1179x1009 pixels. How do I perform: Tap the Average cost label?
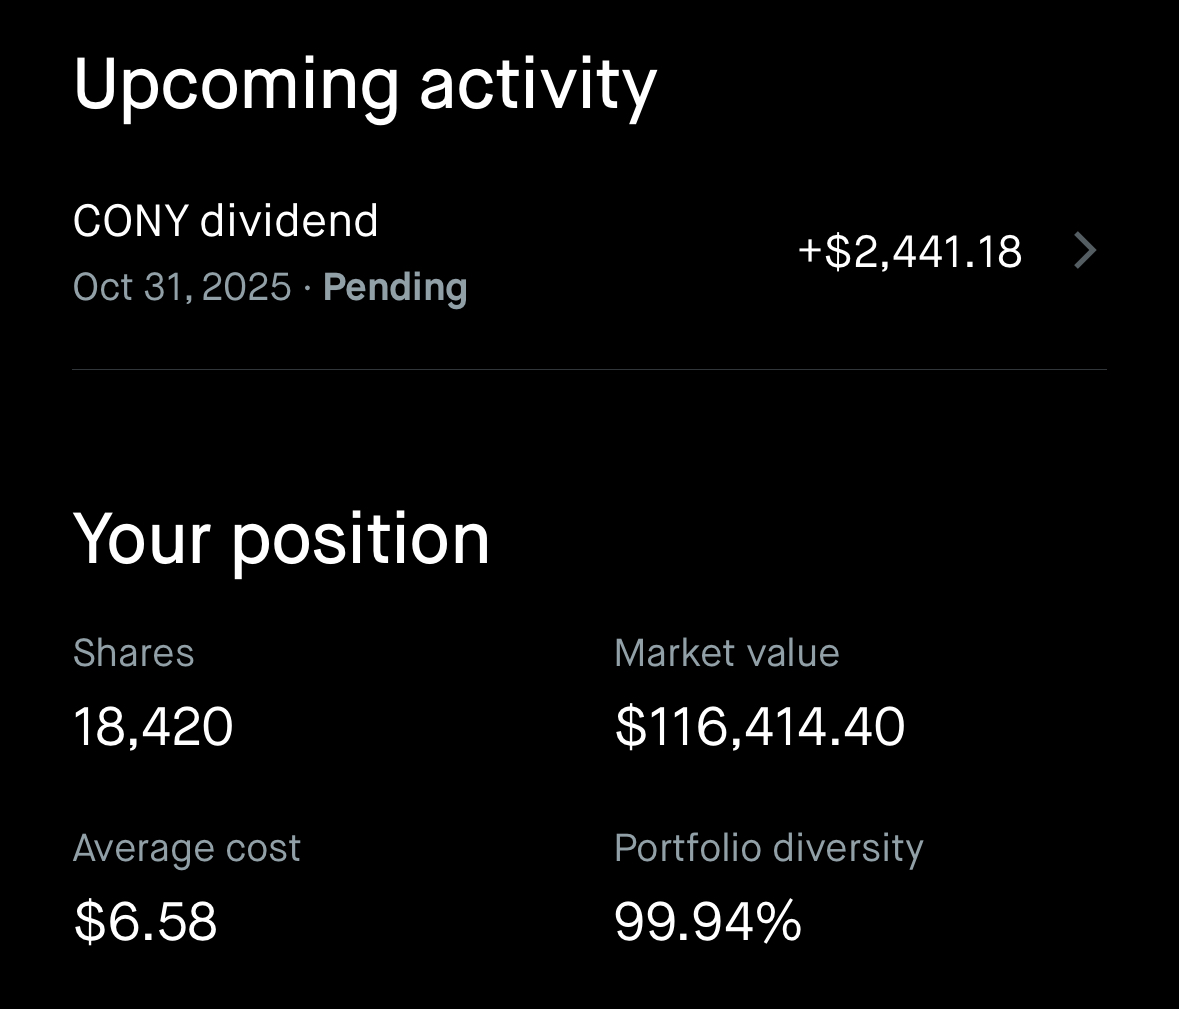pyautogui.click(x=187, y=849)
